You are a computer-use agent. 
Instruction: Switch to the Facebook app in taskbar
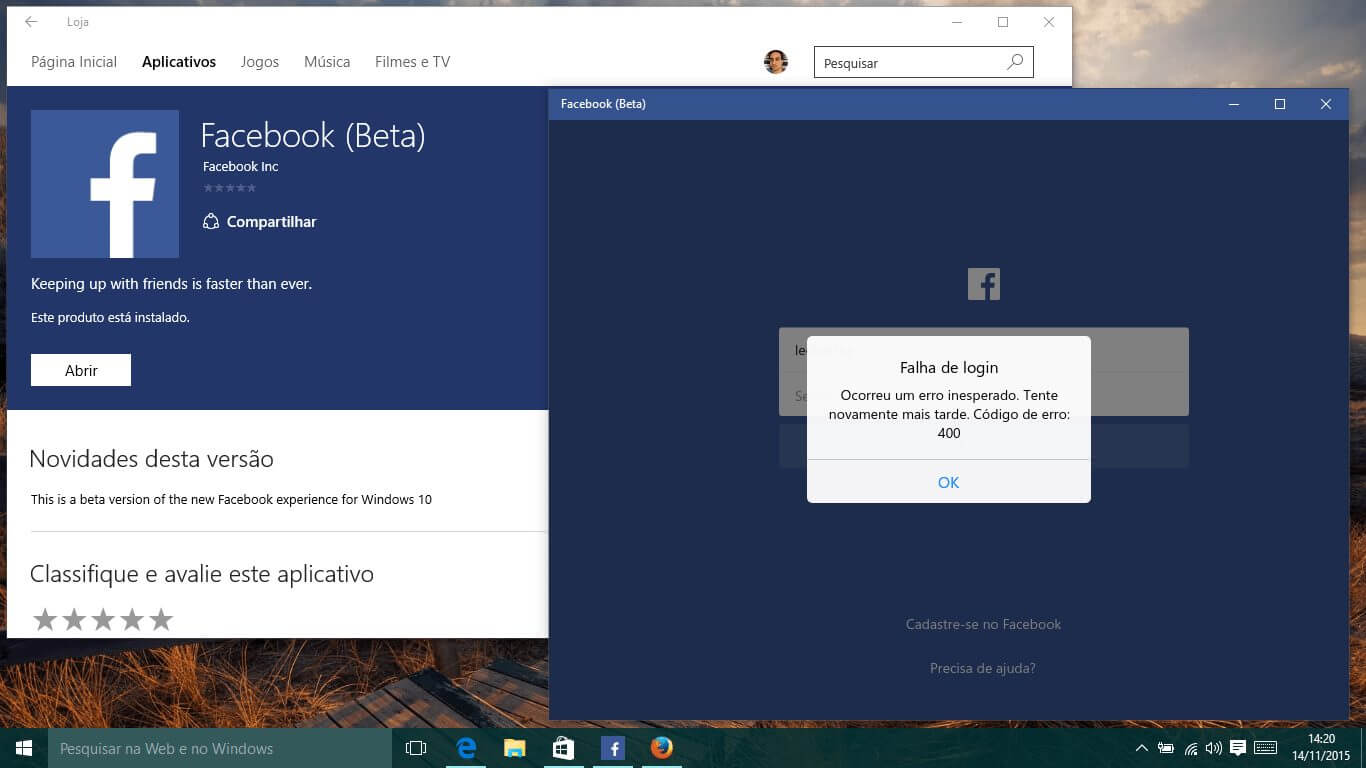click(612, 748)
